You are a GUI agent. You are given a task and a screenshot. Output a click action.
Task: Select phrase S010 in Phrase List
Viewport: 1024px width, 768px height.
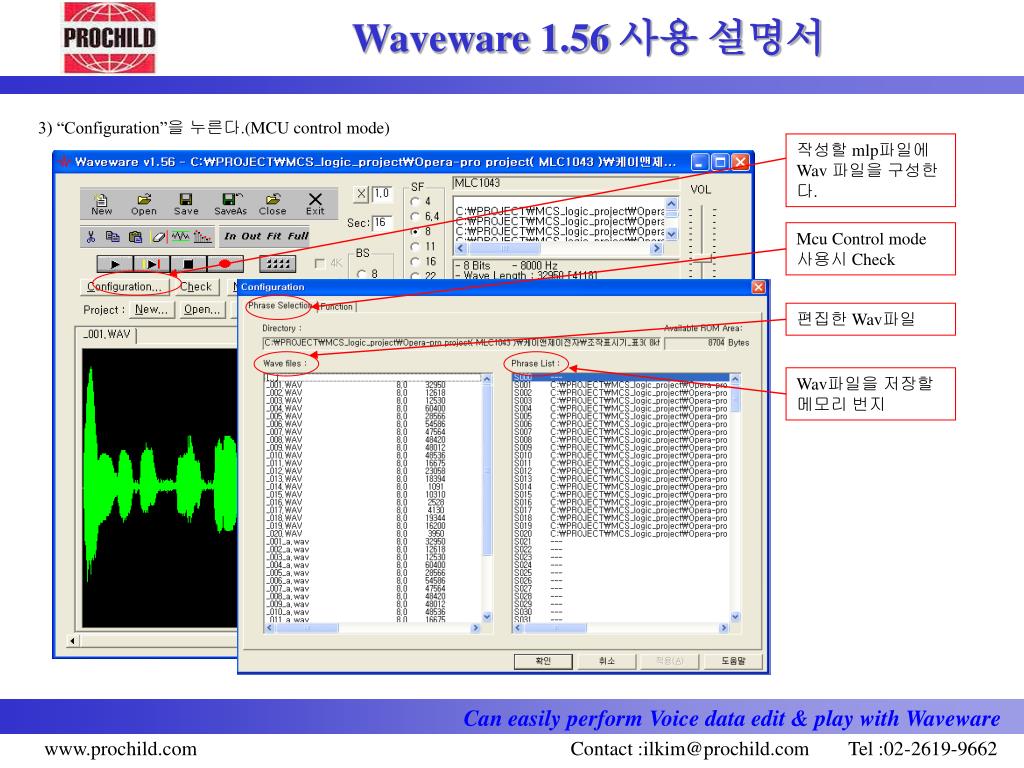[621, 456]
